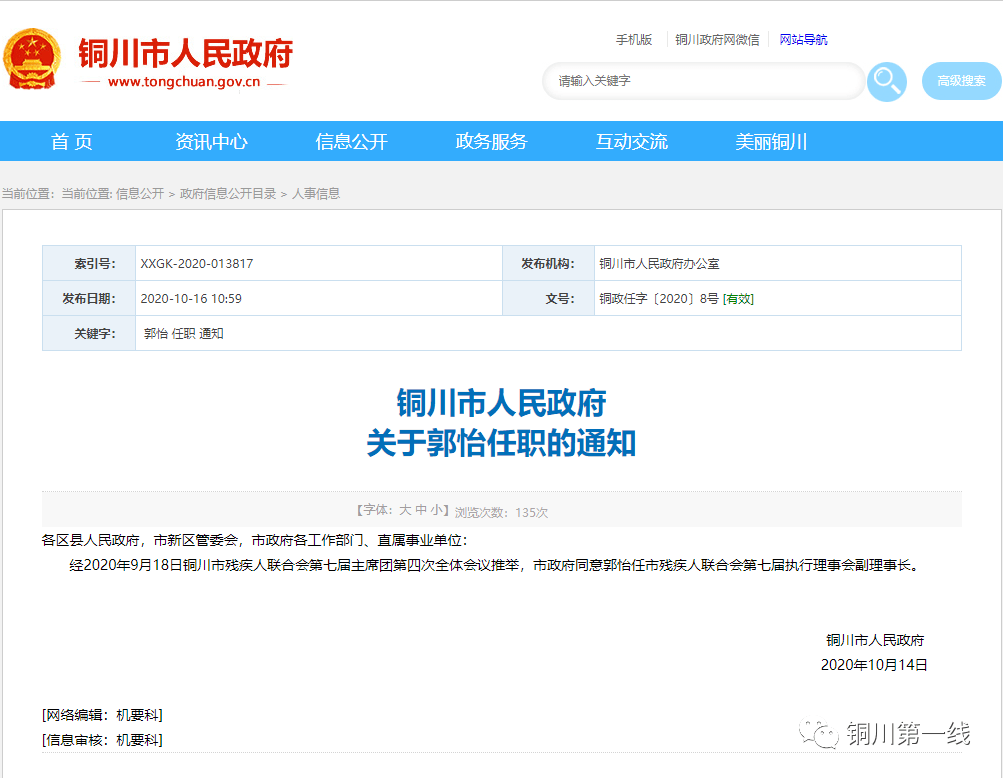Click breadcrumb 信息公开
The image size is (1003, 778).
pyautogui.click(x=139, y=193)
